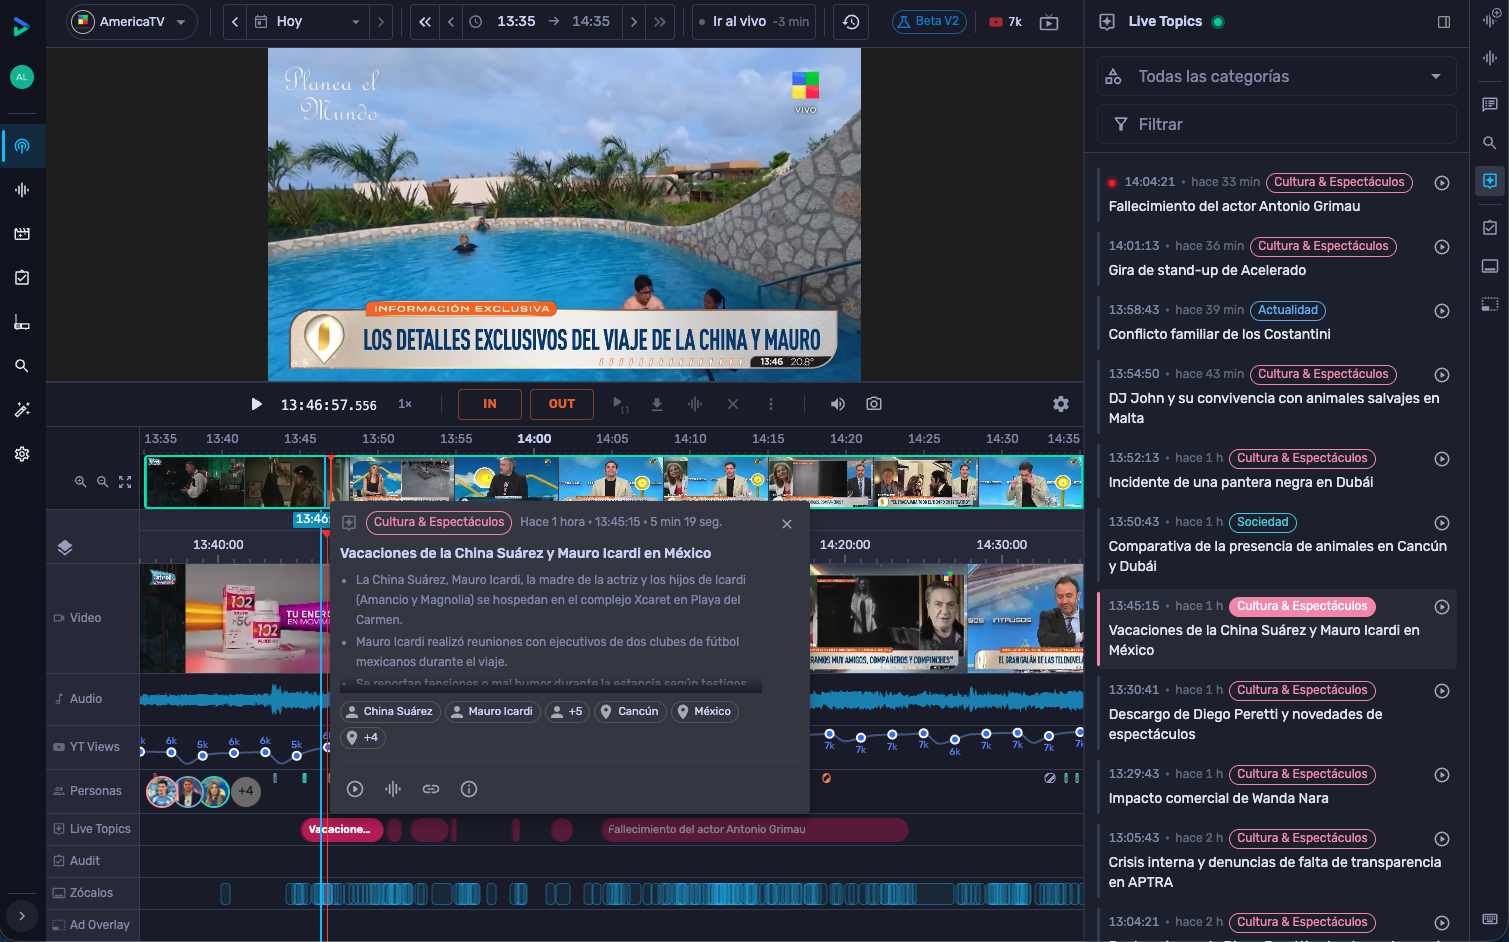Select the Impacto comercial de Wanda Nara topic
The width and height of the screenshot is (1509, 942).
coord(1277,786)
